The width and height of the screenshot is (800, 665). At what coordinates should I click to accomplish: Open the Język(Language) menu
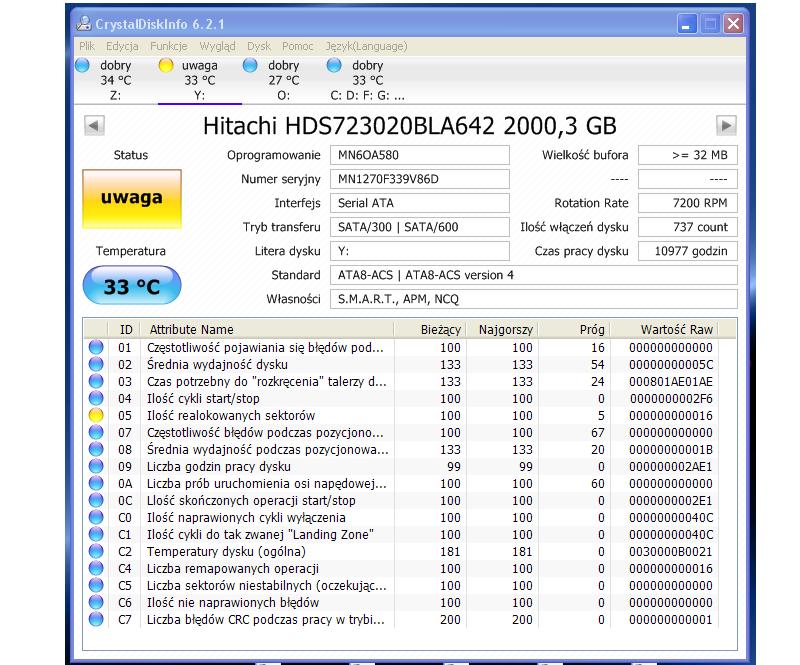point(366,46)
